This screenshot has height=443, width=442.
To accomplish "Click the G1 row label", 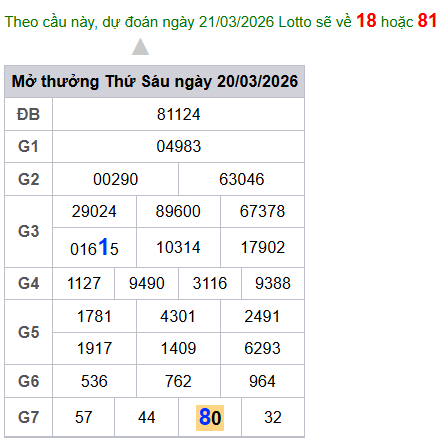I will click(29, 146).
